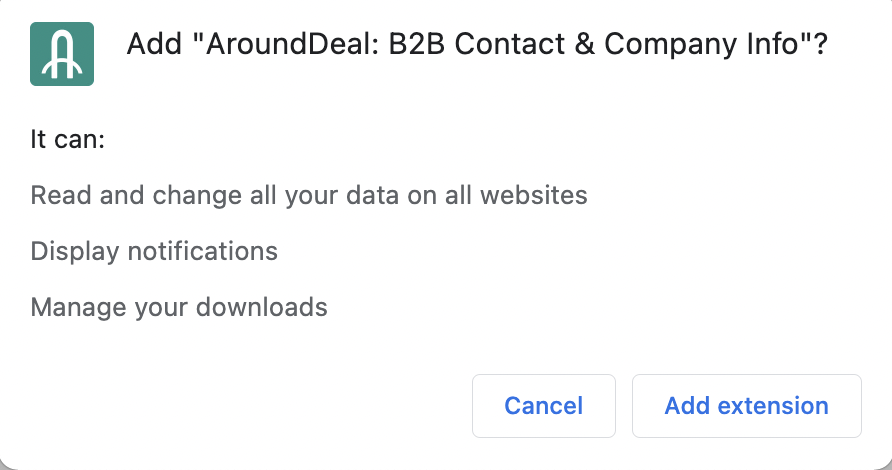
Task: Select the green AroundDeal icon in the header
Action: coord(62,54)
